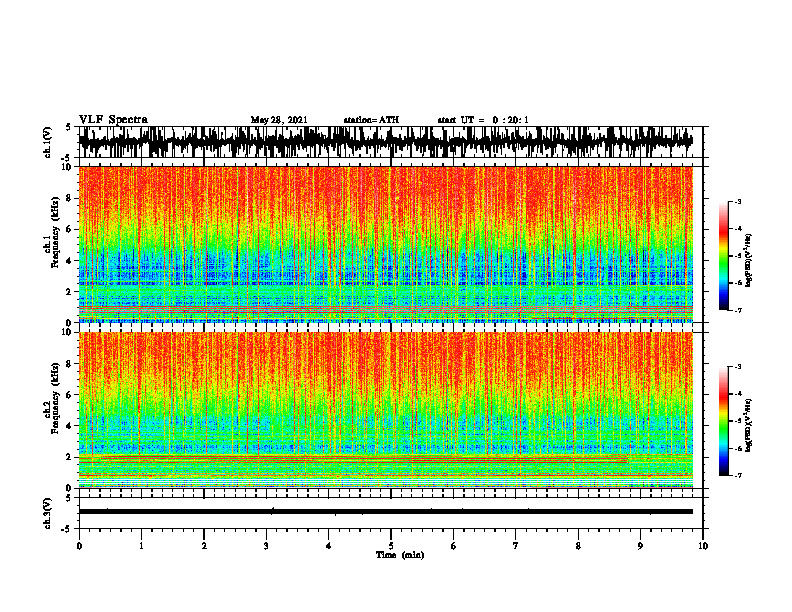Click the "ch.3(V)" axis label
792x612 pixels.
pos(47,513)
